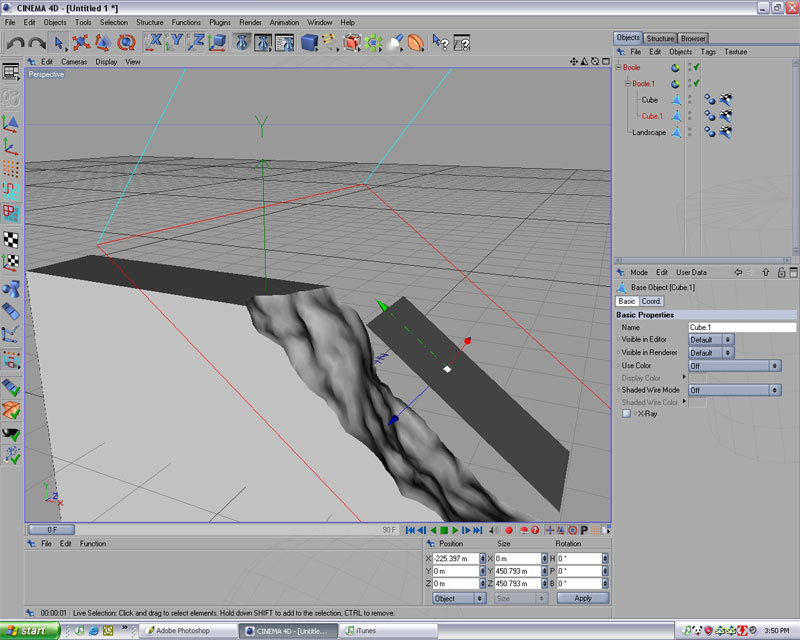Open the primitive Cube icon in the toolbar
Viewport: 800px width, 640px height.
(310, 42)
